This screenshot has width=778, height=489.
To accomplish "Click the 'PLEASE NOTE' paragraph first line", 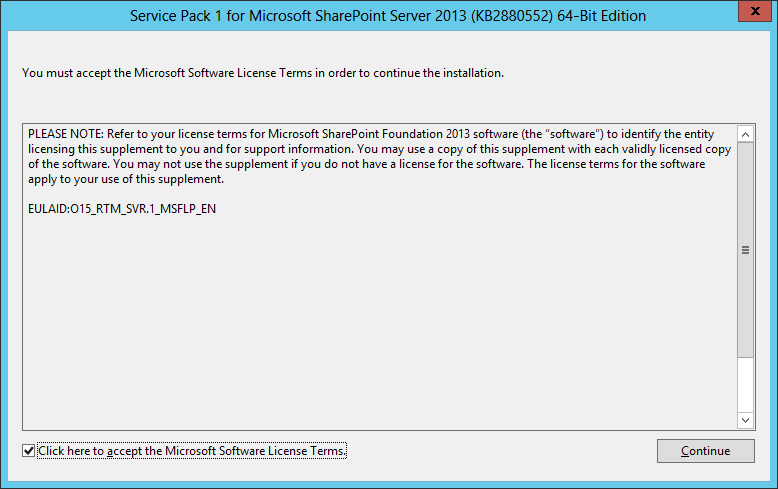I will (371, 134).
